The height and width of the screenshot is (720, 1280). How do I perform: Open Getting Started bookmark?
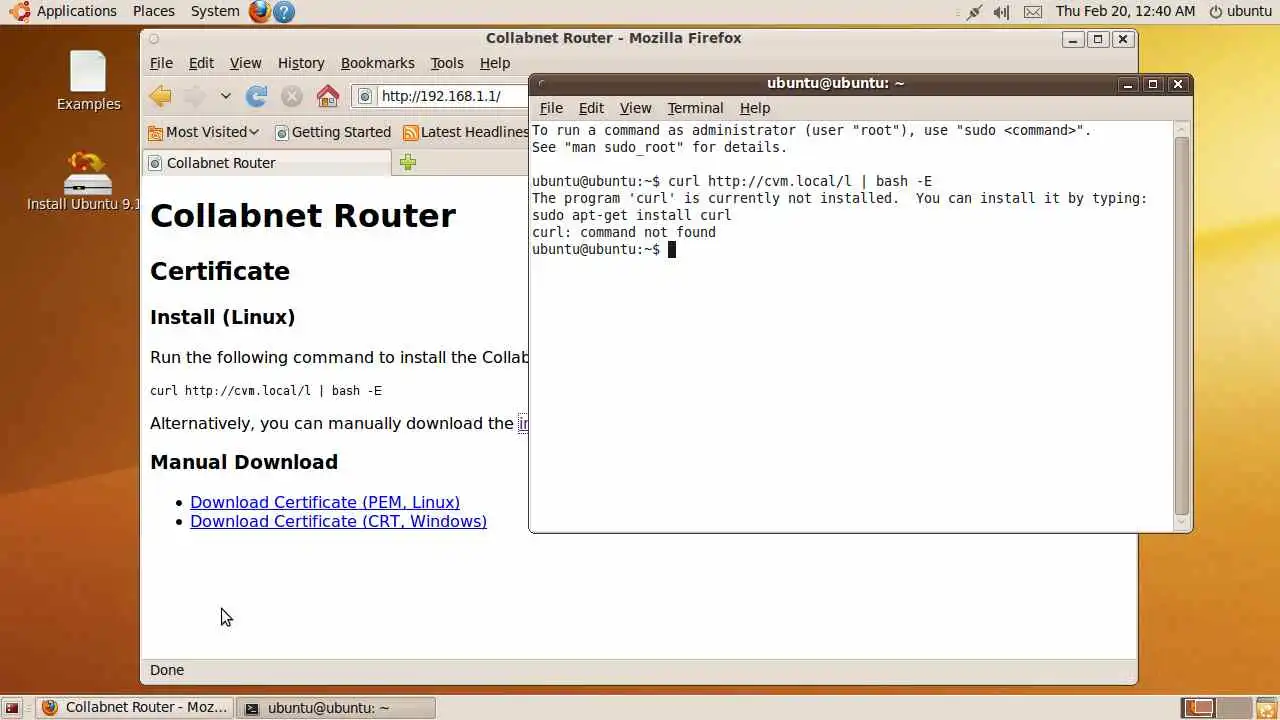click(333, 132)
